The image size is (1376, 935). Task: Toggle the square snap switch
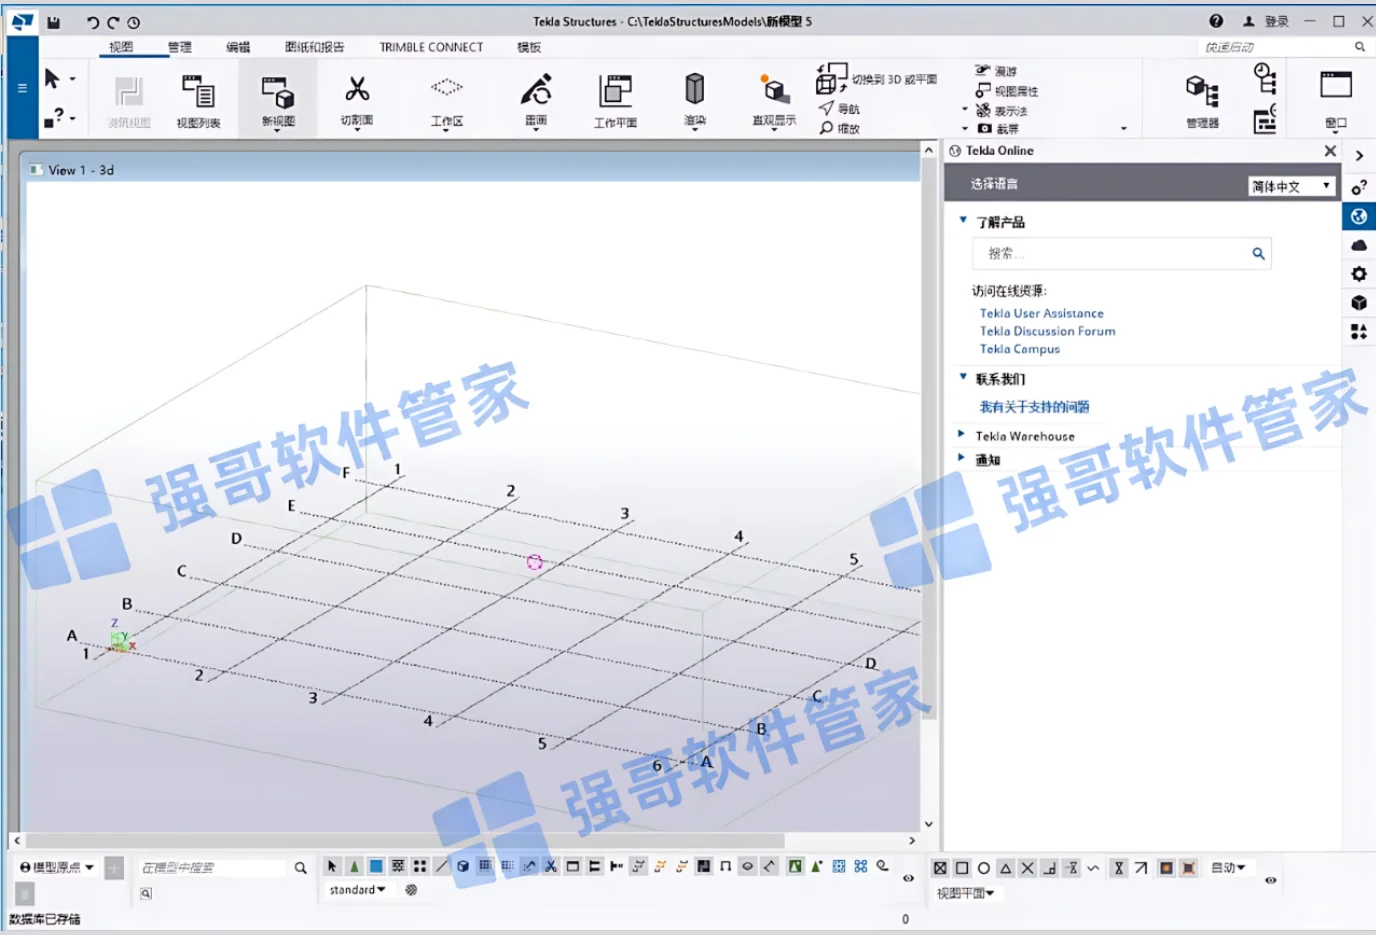pyautogui.click(x=962, y=868)
